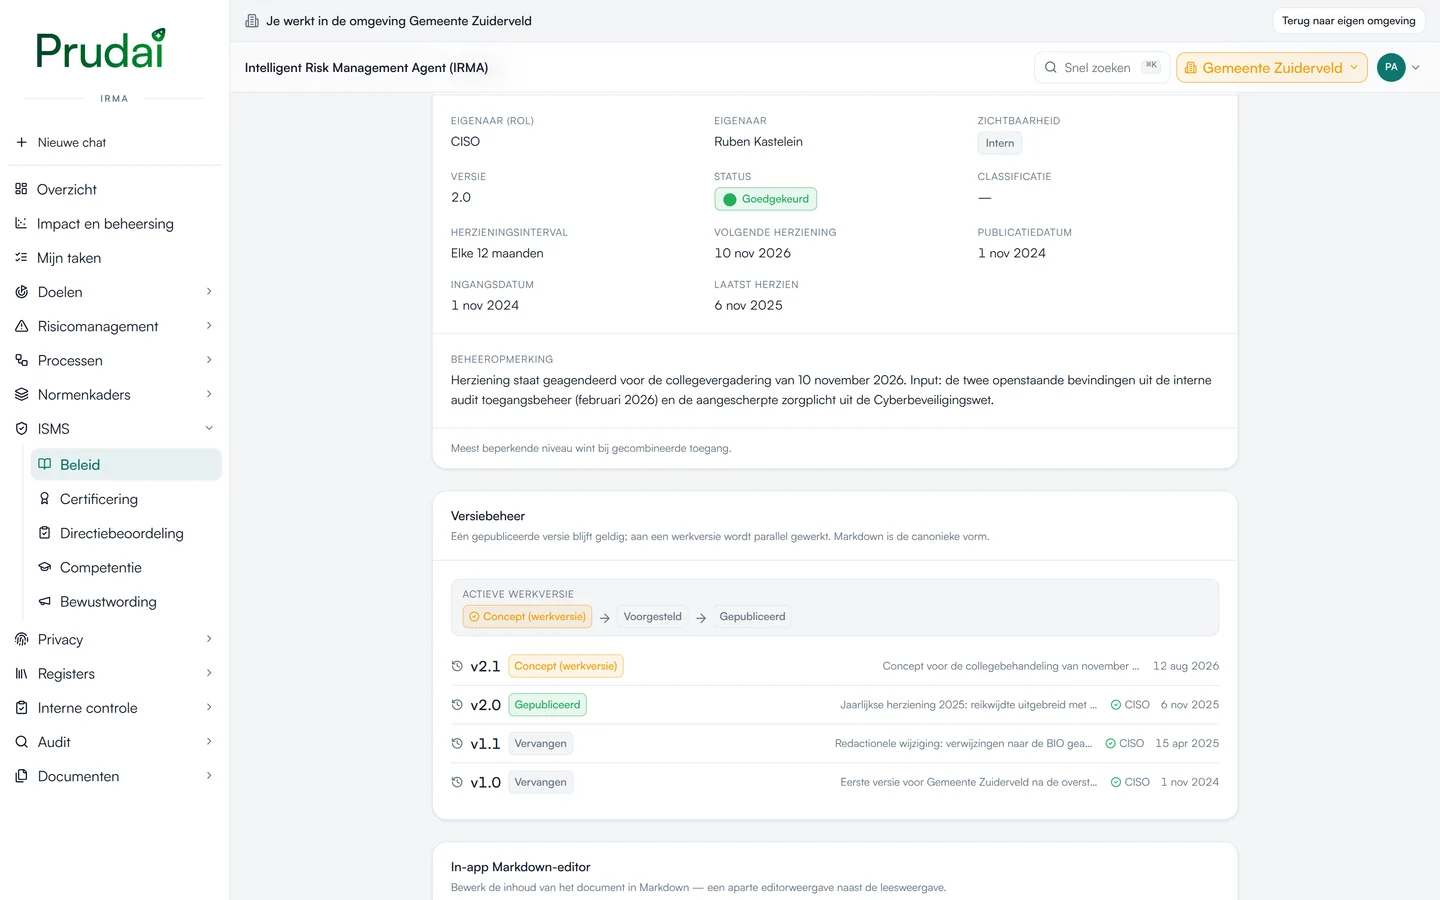This screenshot has height=900, width=1440.
Task: Open the v2.0 Gepubliceerd version row
Action: click(835, 705)
